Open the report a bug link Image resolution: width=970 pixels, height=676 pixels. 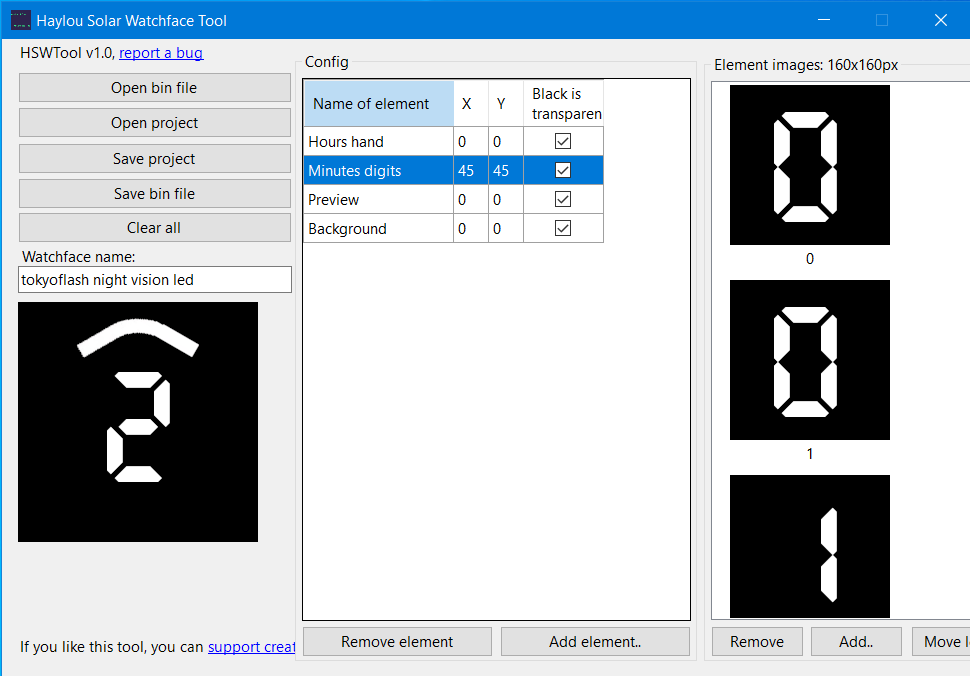tap(161, 53)
